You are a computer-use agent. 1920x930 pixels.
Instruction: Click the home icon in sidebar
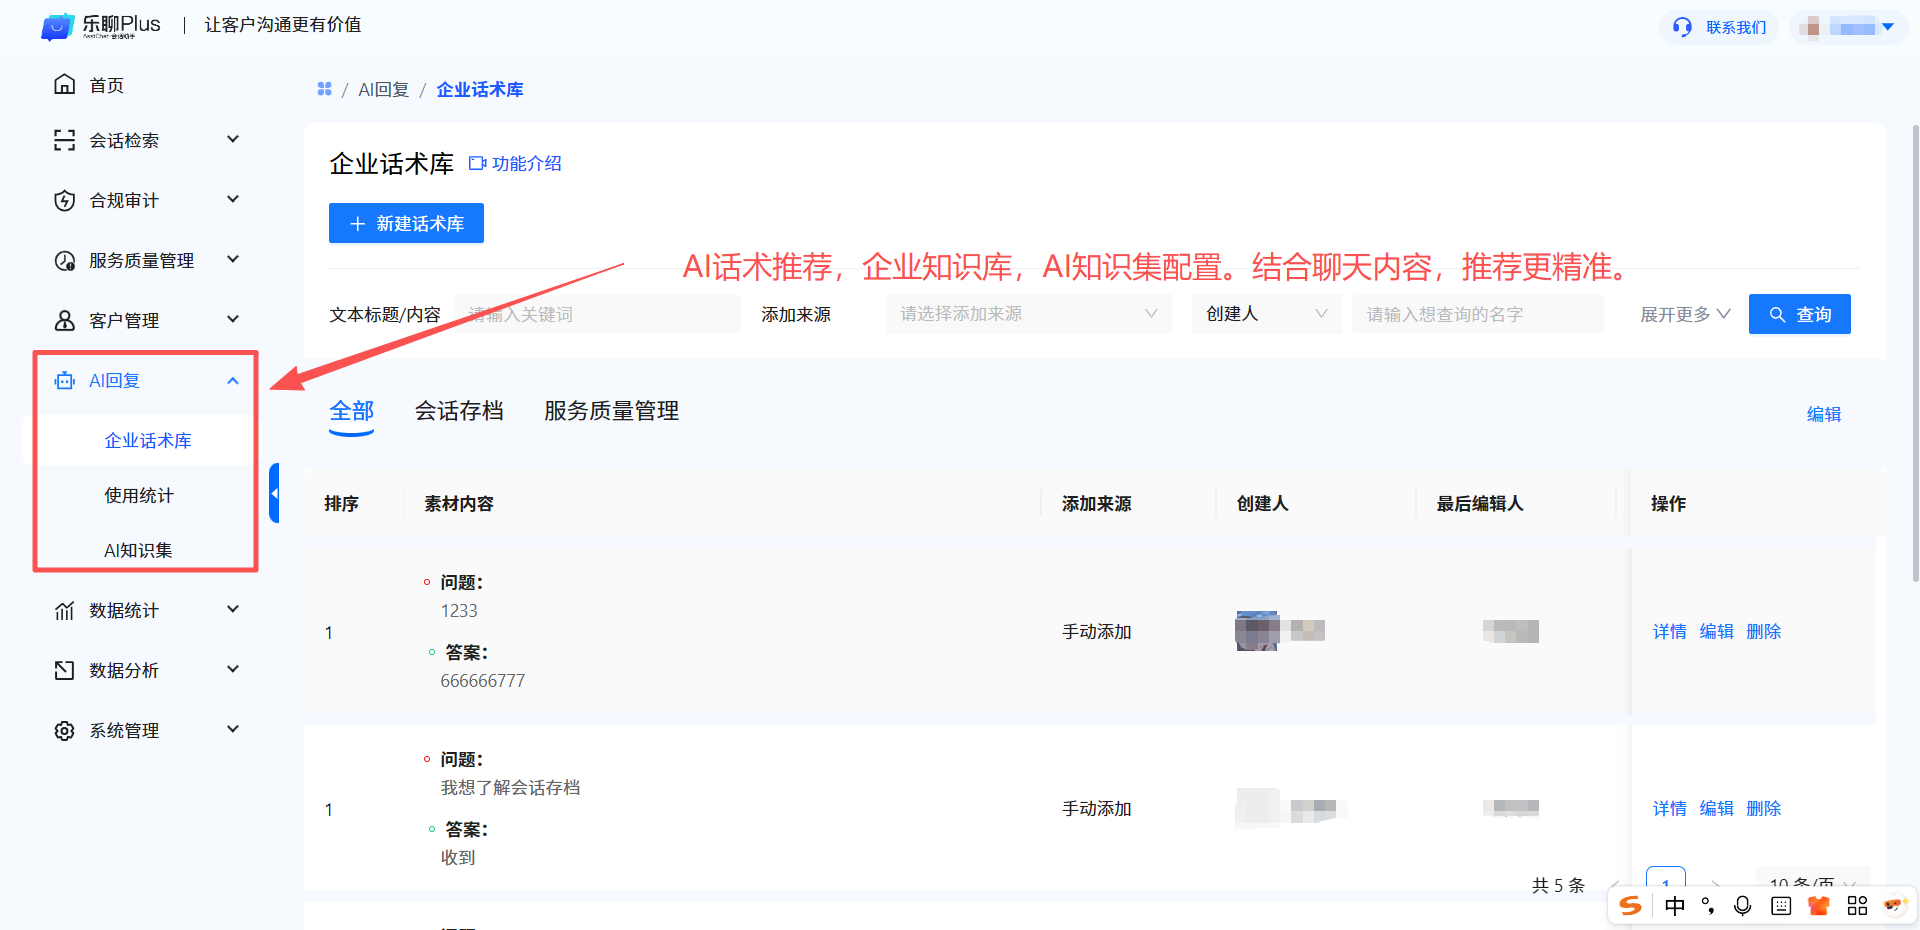(64, 85)
